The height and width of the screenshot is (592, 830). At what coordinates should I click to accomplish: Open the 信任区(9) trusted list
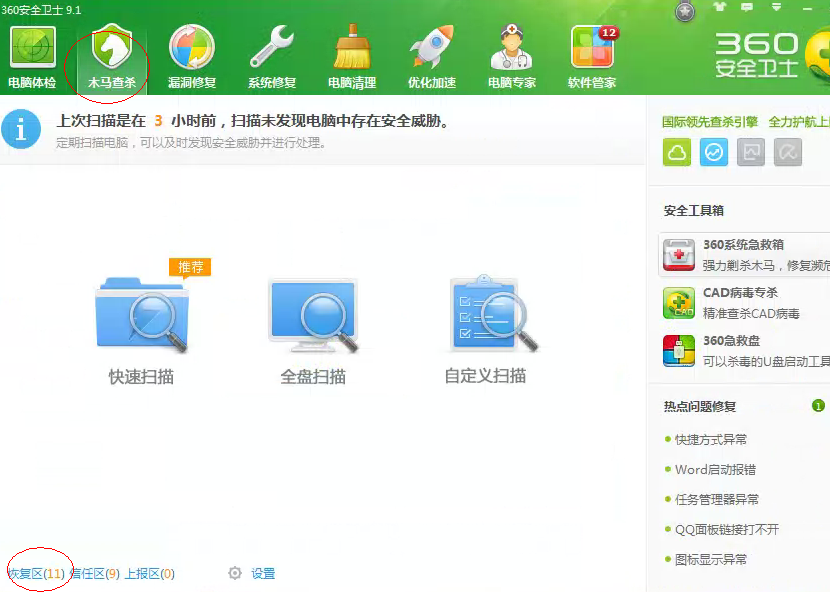(94, 573)
